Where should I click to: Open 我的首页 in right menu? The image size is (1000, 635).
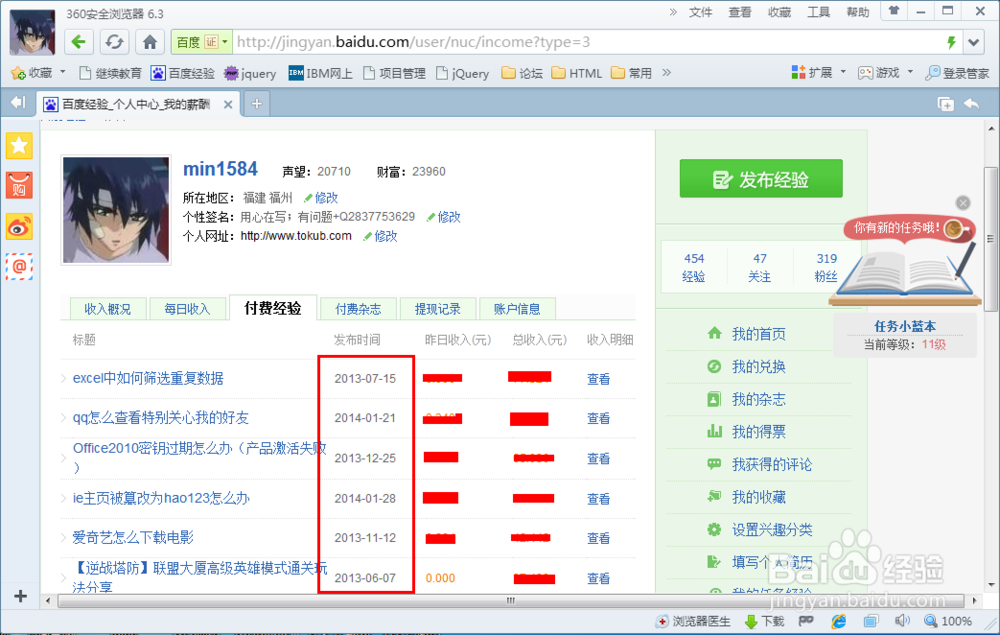click(758, 334)
